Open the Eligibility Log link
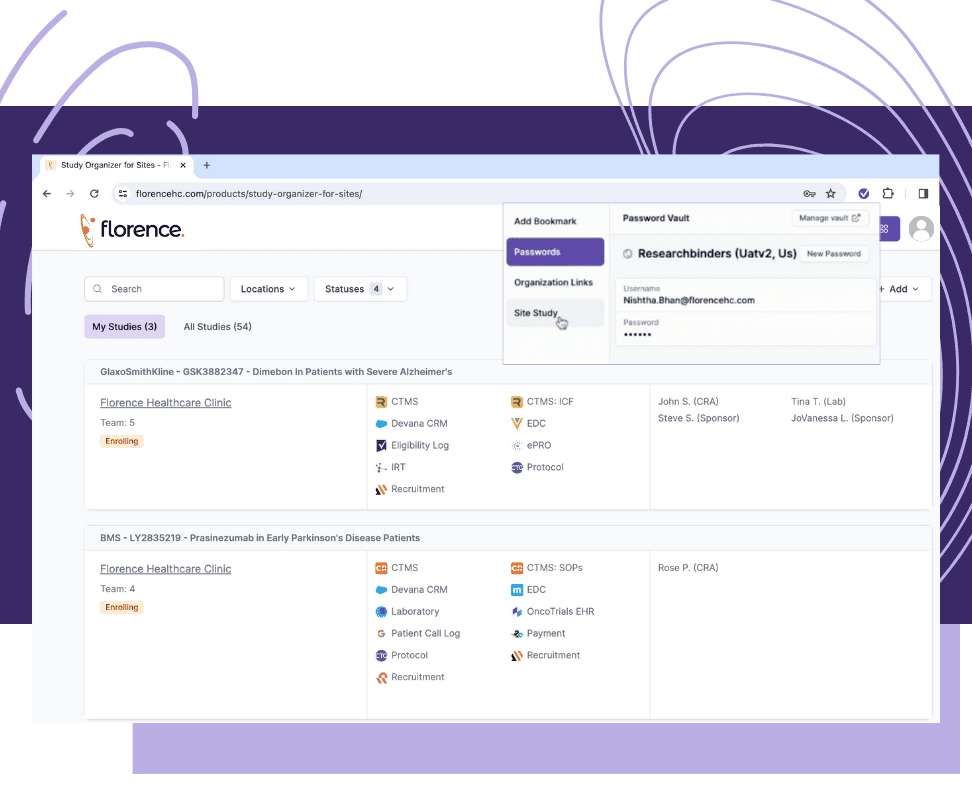Viewport: 972px width, 804px height. click(x=412, y=445)
